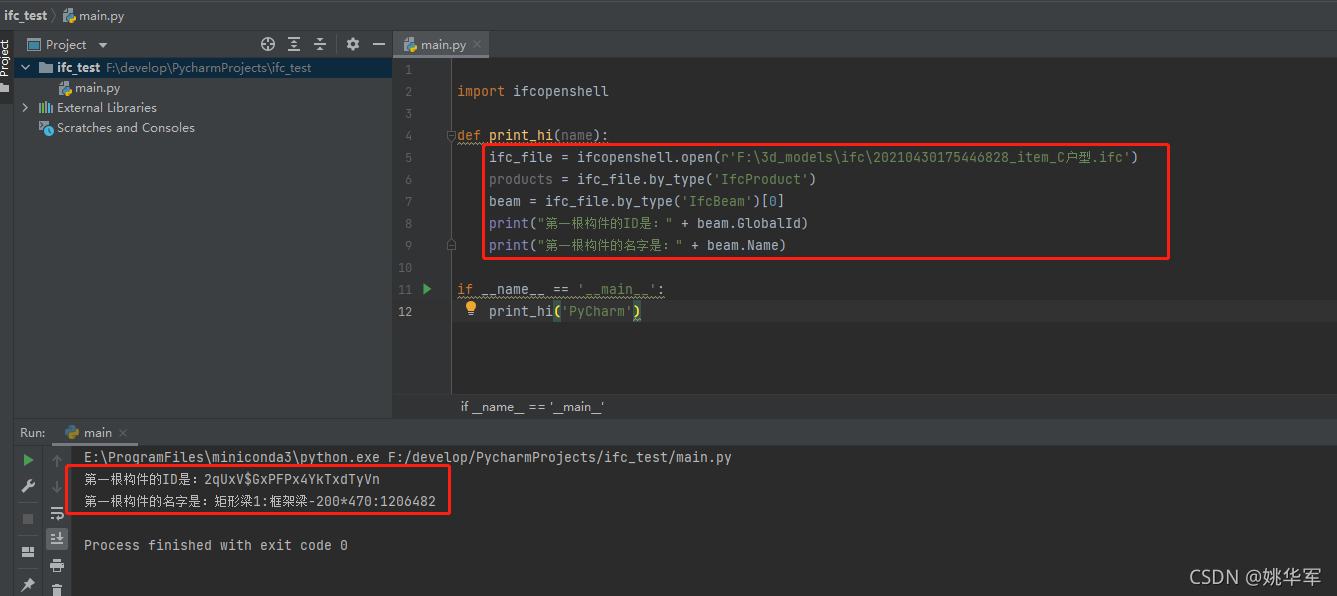The width and height of the screenshot is (1337, 596).
Task: Close the main run tab
Action: [124, 433]
